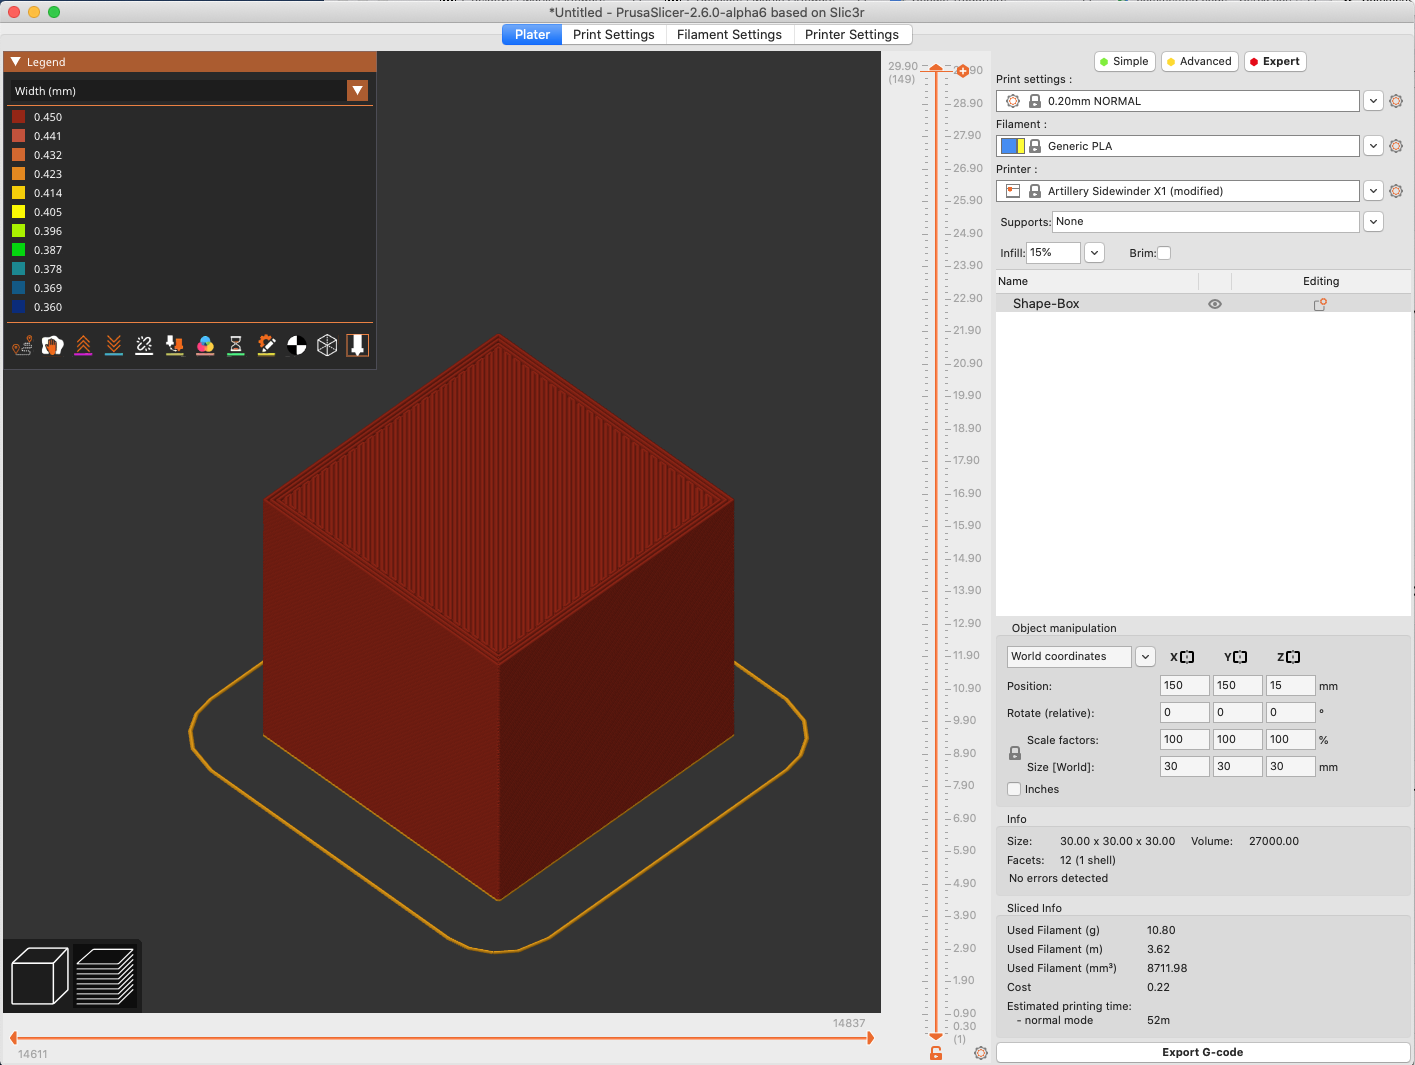The width and height of the screenshot is (1415, 1065).
Task: Switch to Print Settings tab
Action: pos(614,34)
